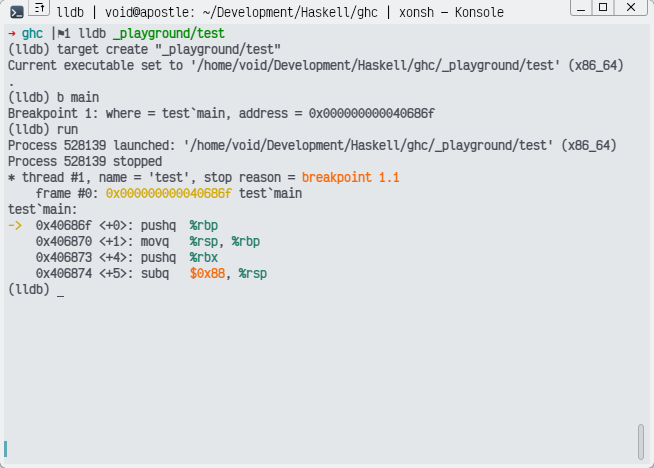Click the red prompt arrow before ghc
The image size is (654, 468).
(x=11, y=34)
